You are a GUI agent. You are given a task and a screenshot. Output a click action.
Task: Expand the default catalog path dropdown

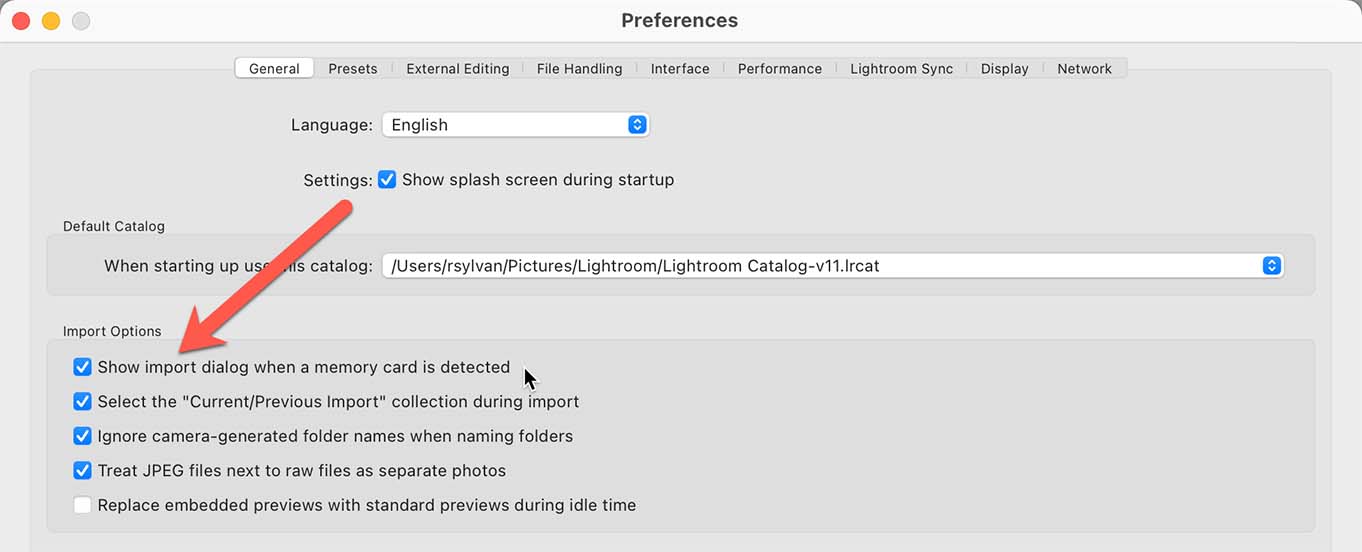832,266
